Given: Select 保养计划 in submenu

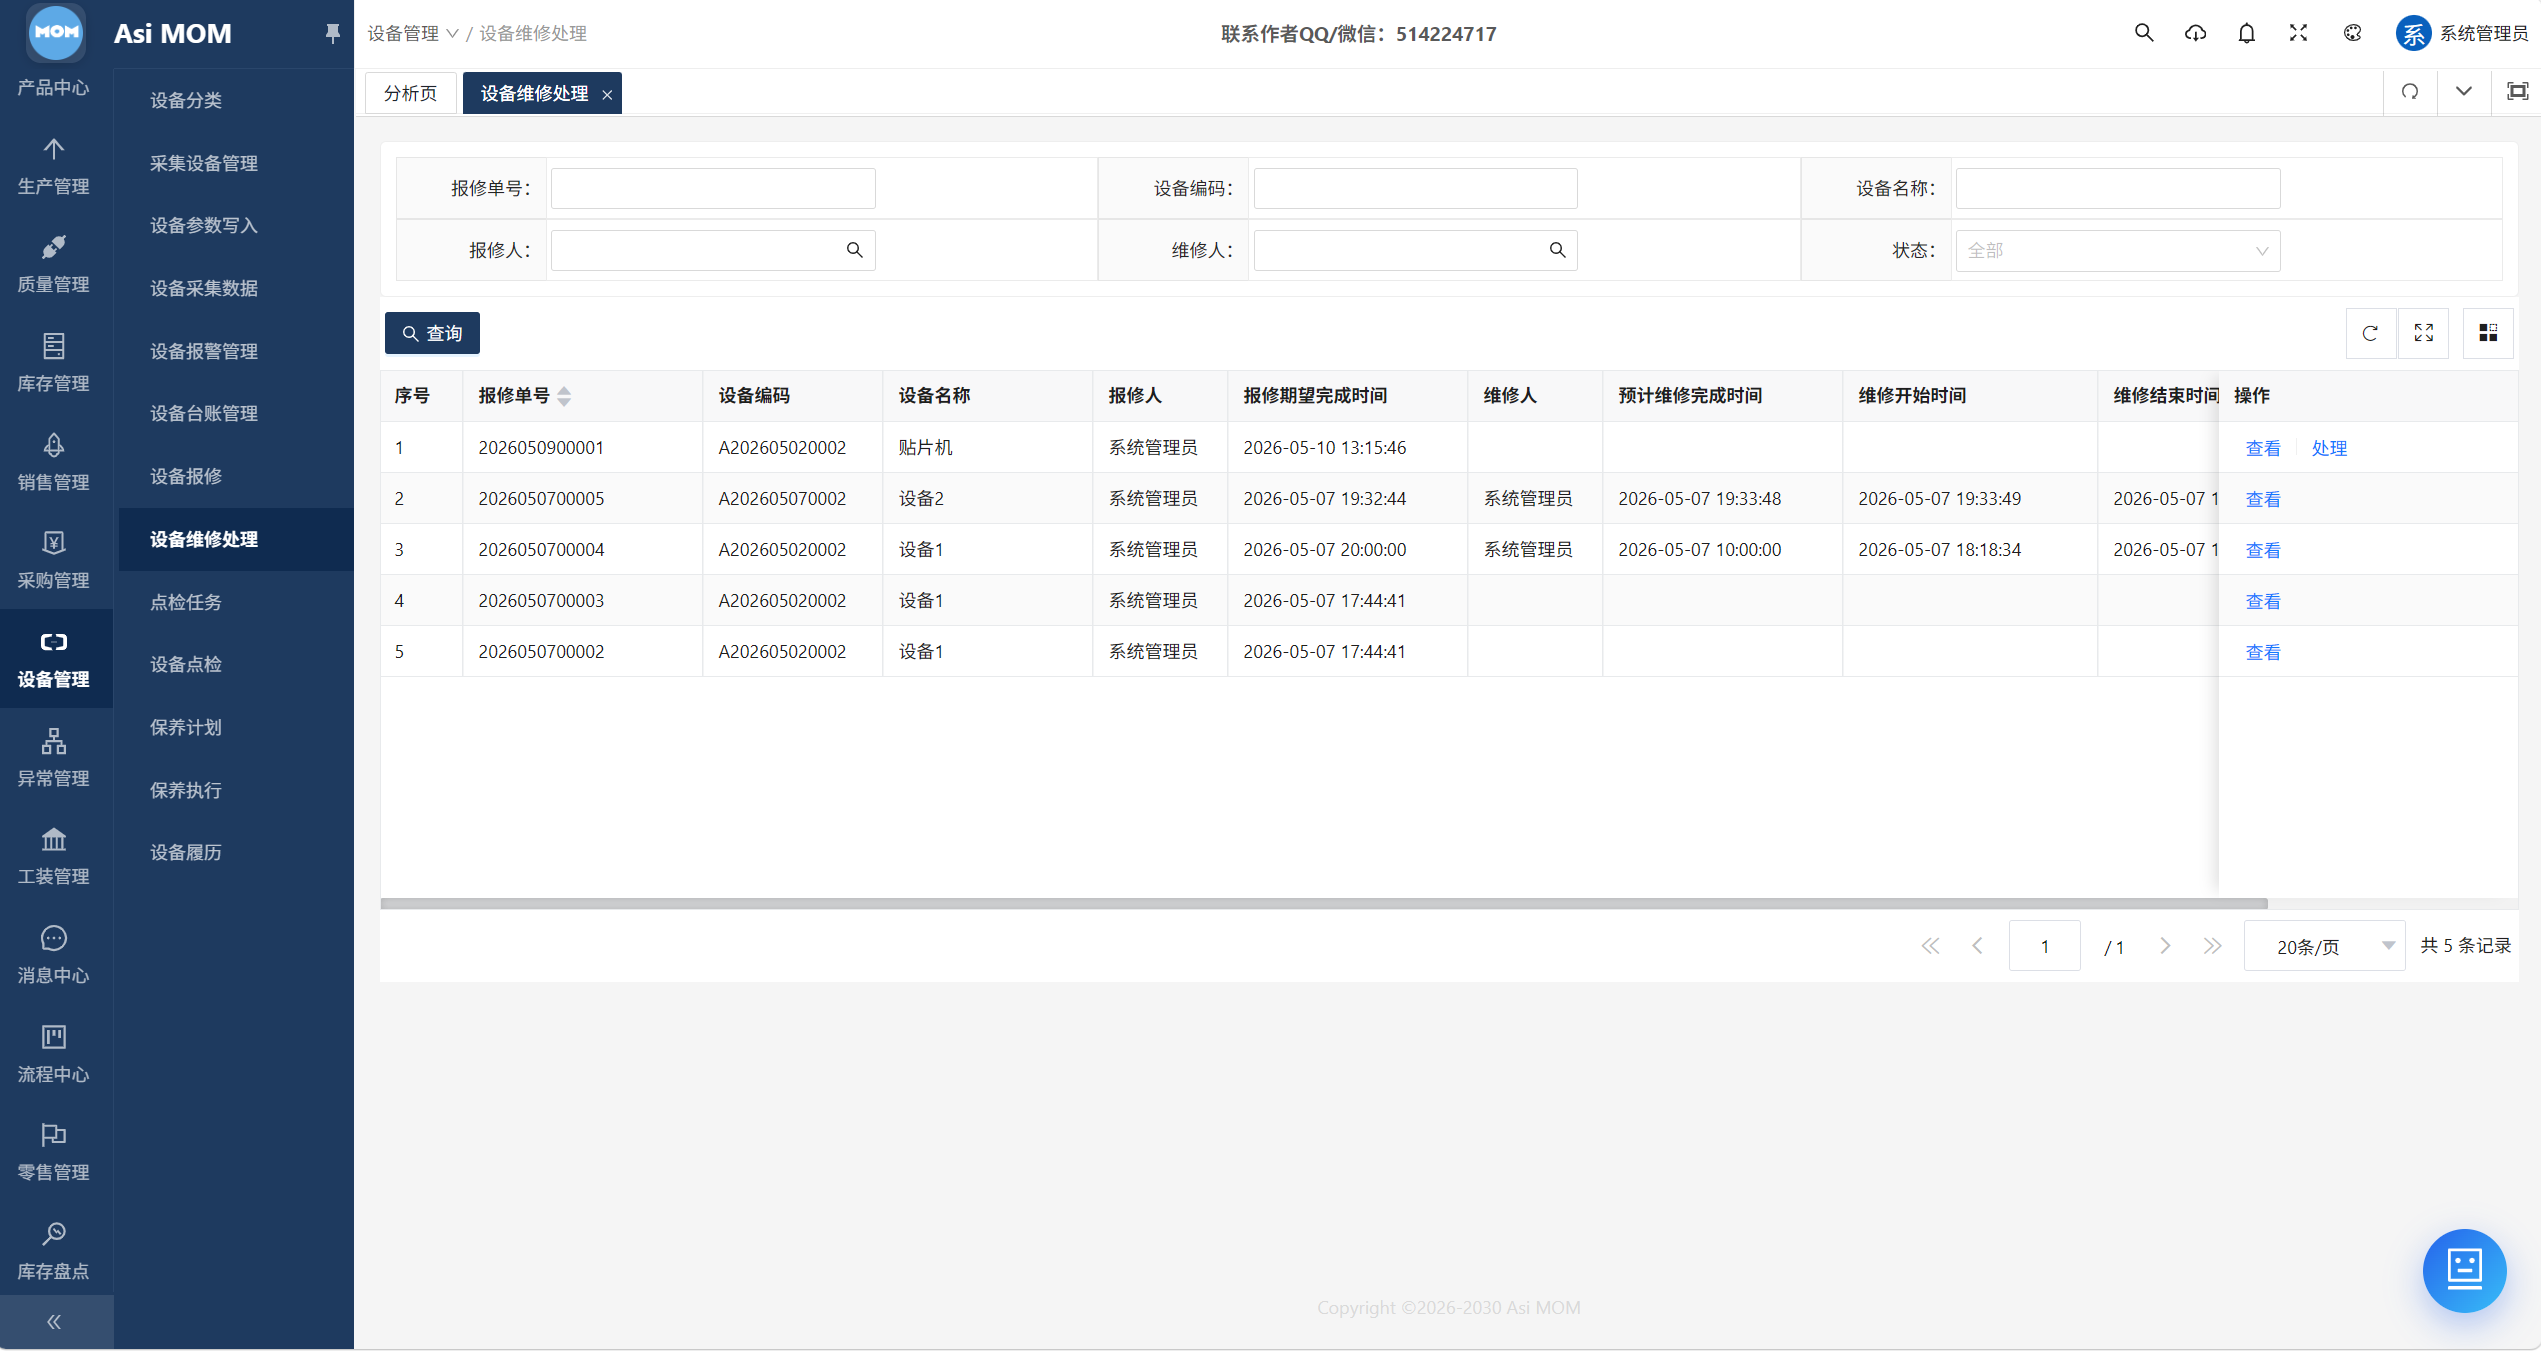Looking at the screenshot, I should pos(186,727).
